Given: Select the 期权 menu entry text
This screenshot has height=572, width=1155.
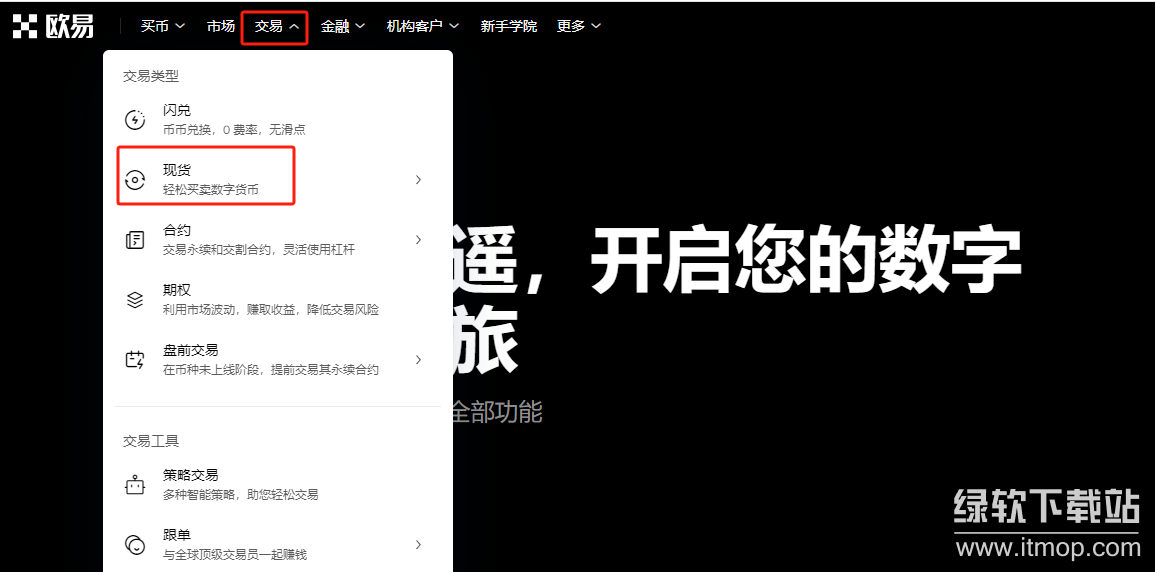Looking at the screenshot, I should 177,290.
